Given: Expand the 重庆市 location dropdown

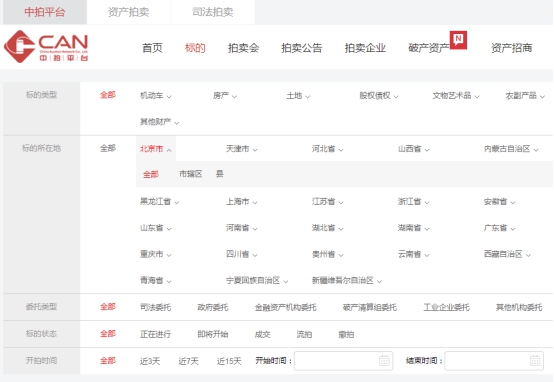Looking at the screenshot, I should click(x=156, y=254).
